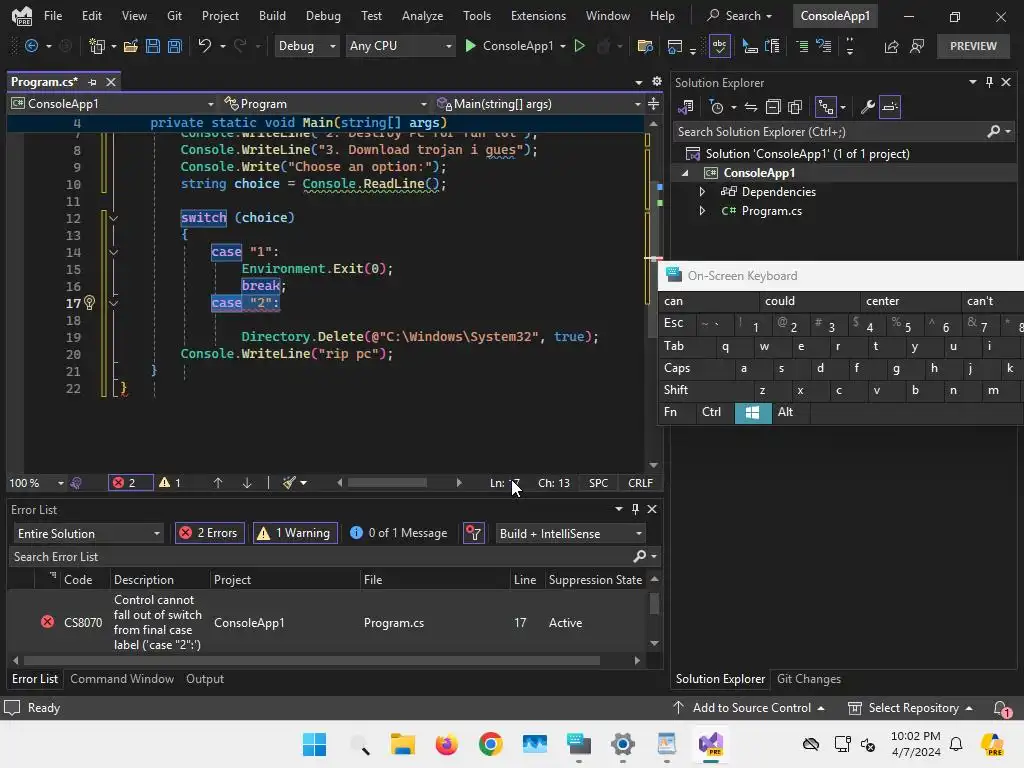Click the Start Without Debugging outline play icon
The image size is (1024, 768).
coord(579,46)
